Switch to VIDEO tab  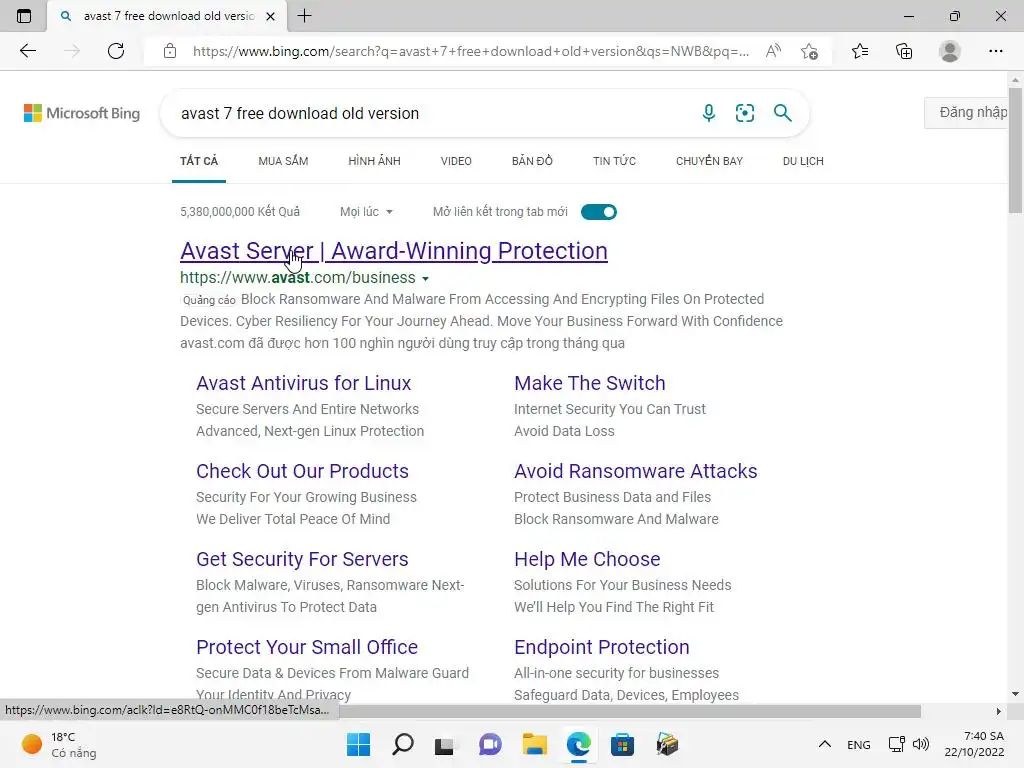click(456, 161)
